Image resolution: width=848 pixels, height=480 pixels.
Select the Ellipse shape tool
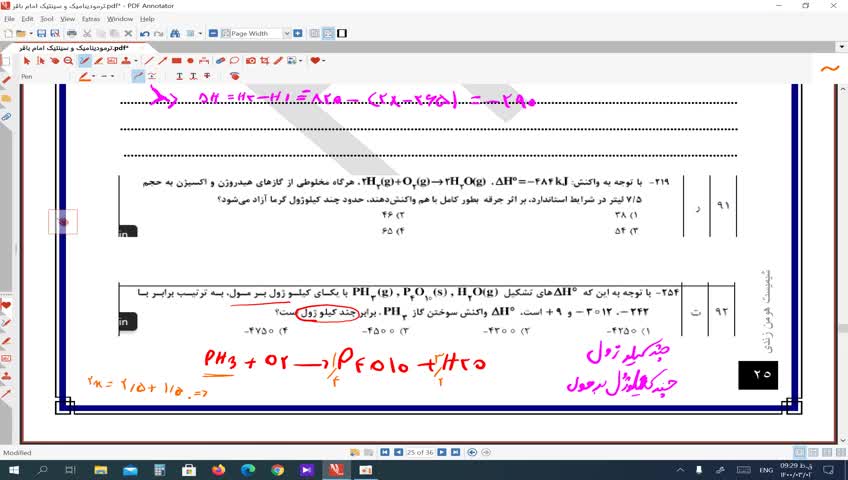(190, 61)
